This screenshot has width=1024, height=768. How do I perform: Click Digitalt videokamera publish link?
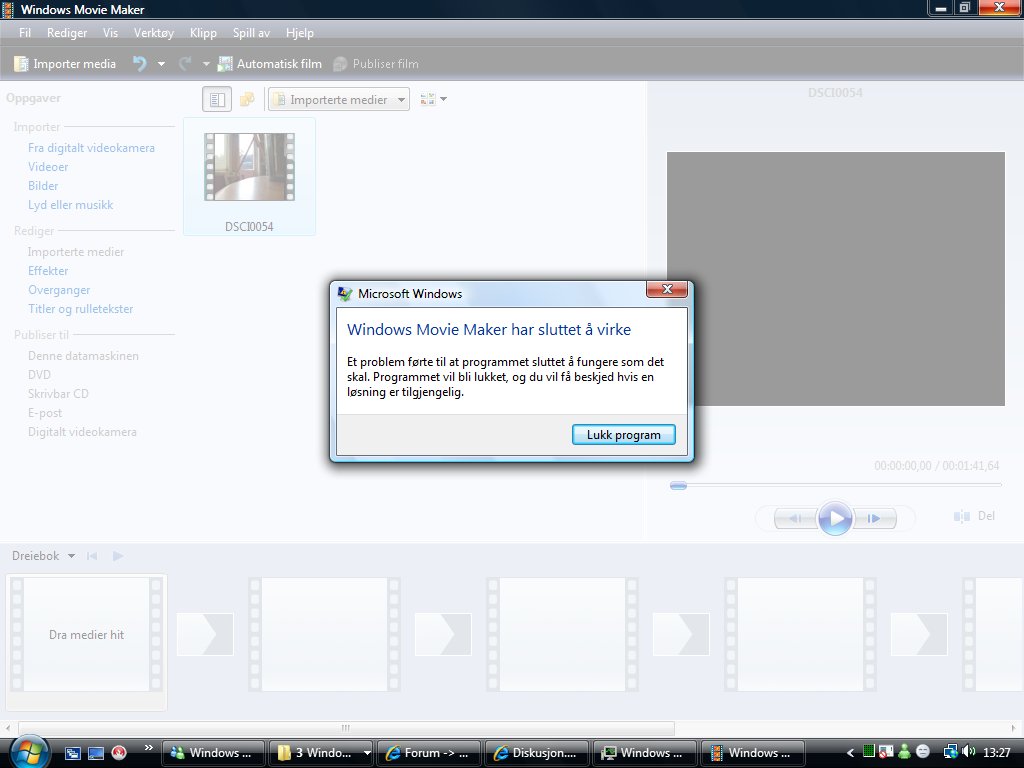click(x=82, y=432)
